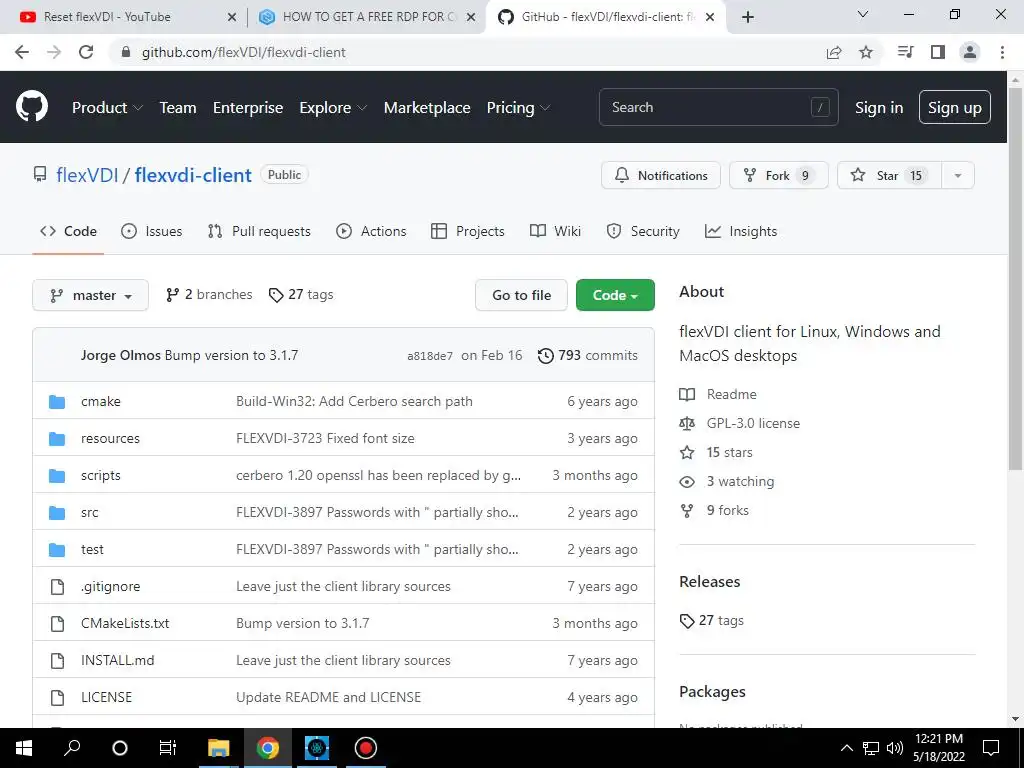
Task: Open the Chrome tab search chevron
Action: tap(863, 15)
